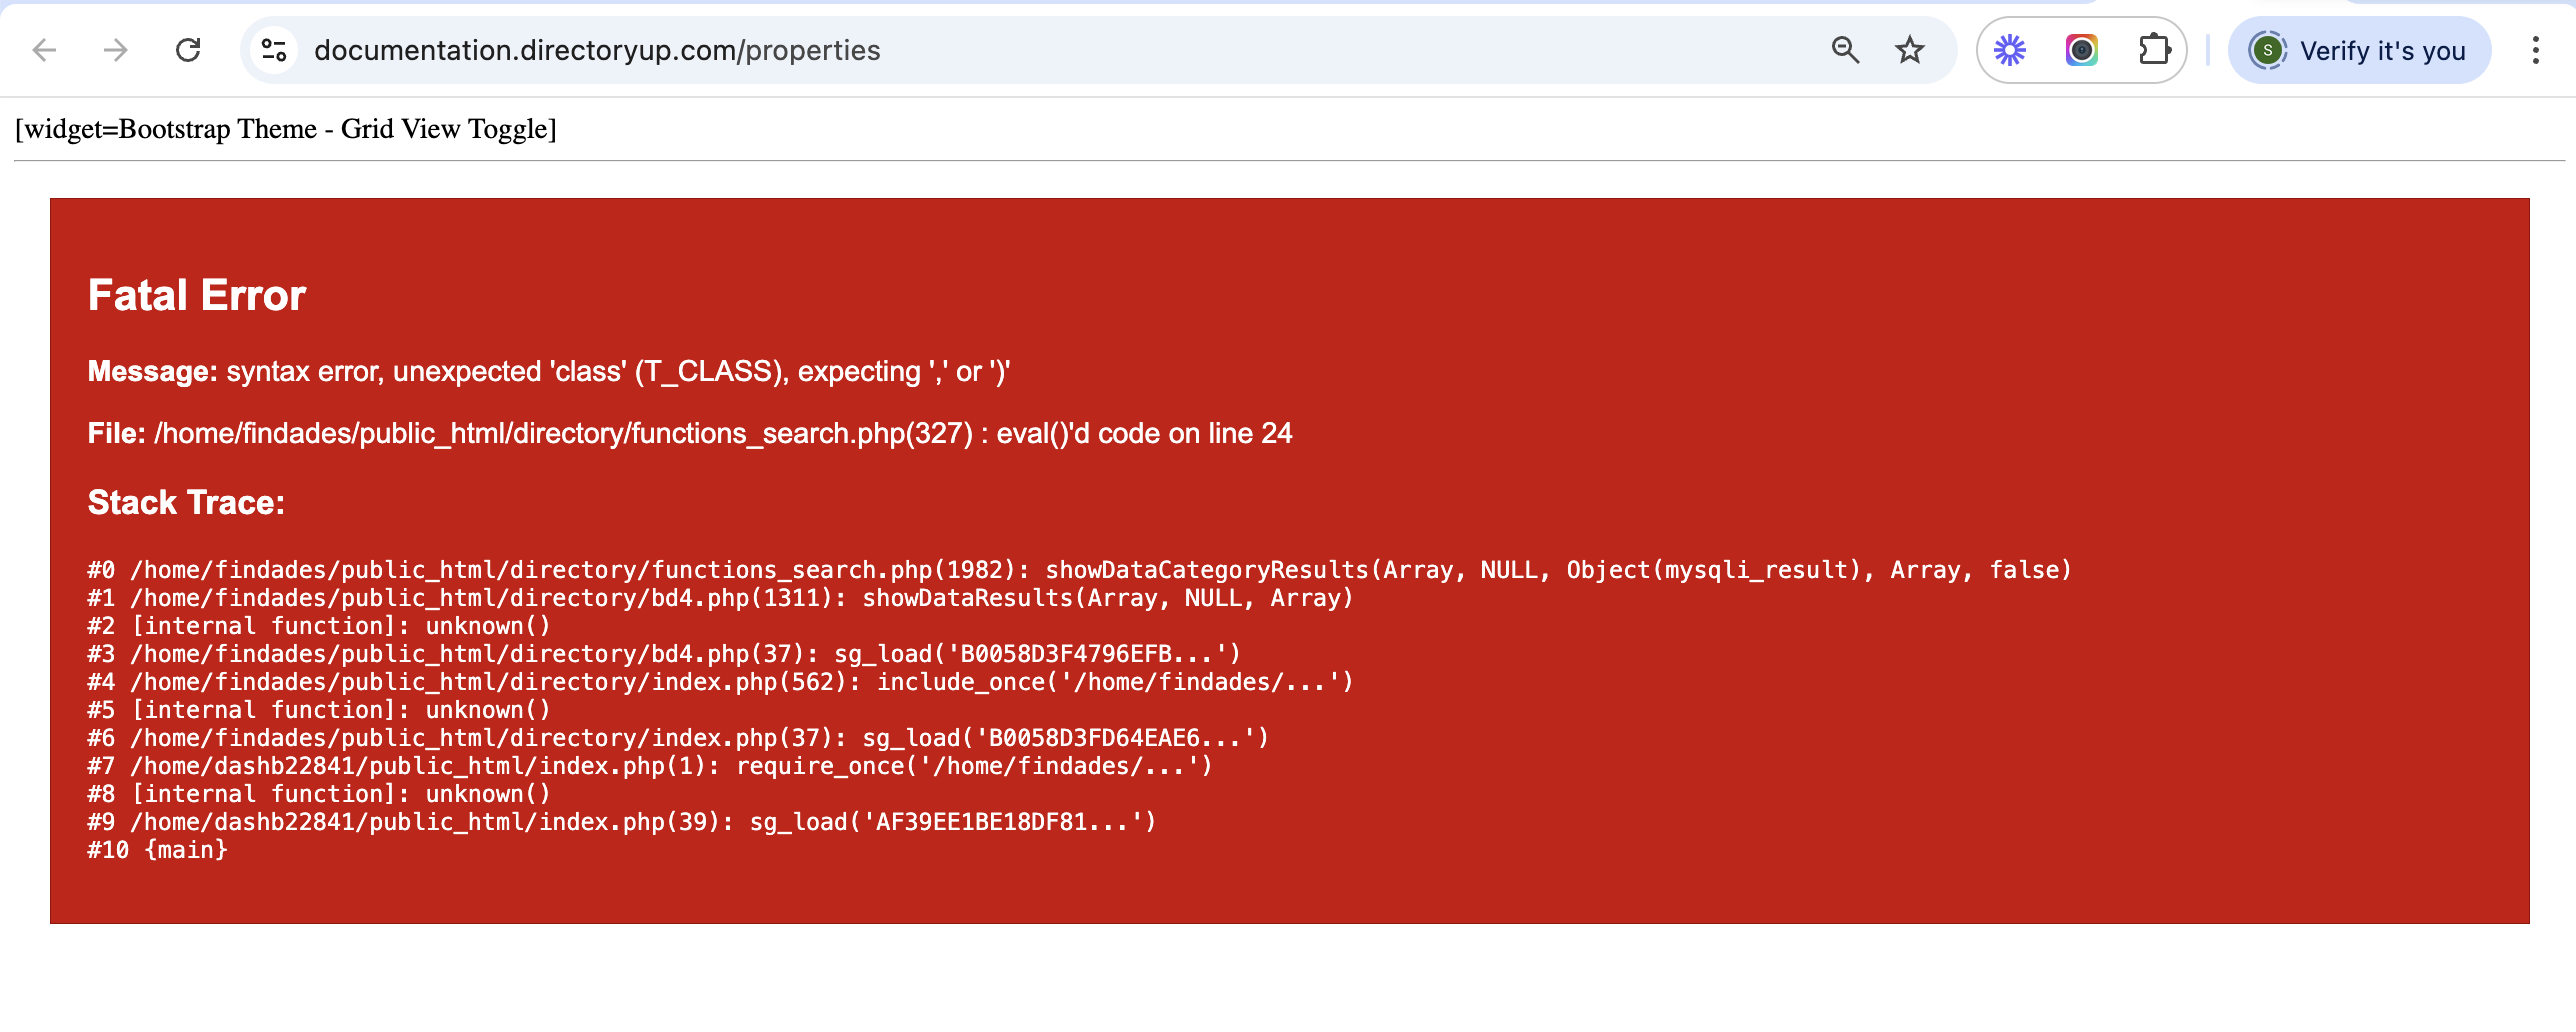Open the Extensions puzzle piece menu
The width and height of the screenshot is (2576, 1032).
click(x=2154, y=50)
